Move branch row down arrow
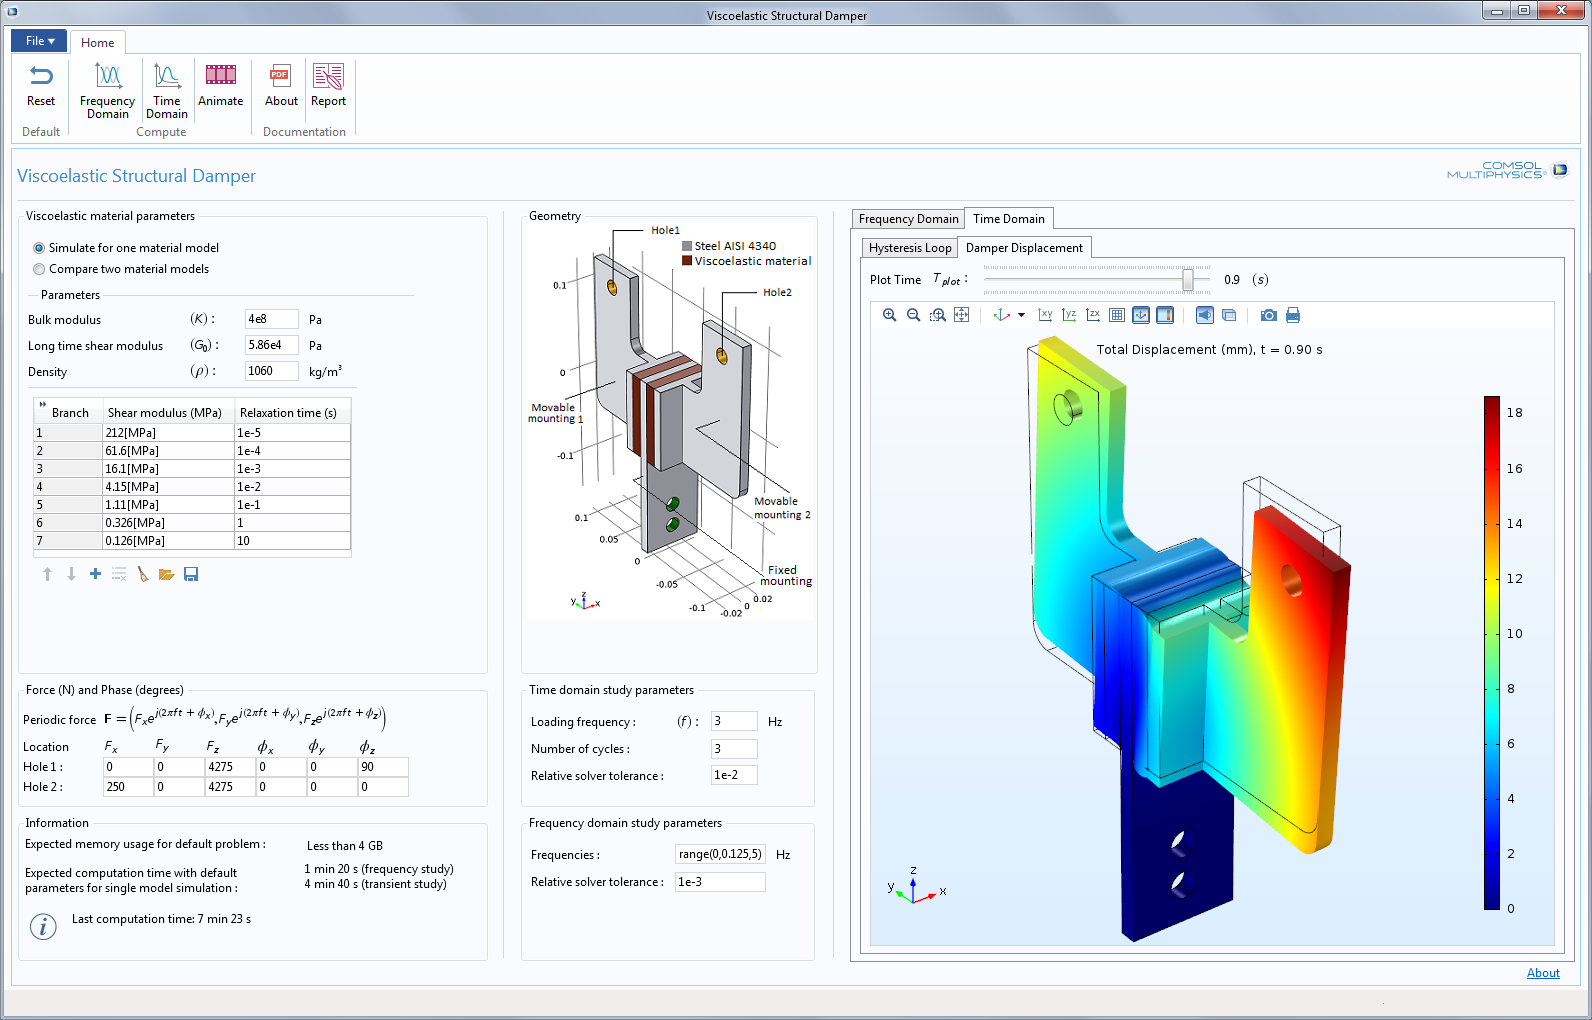The height and width of the screenshot is (1020, 1592). pyautogui.click(x=71, y=574)
